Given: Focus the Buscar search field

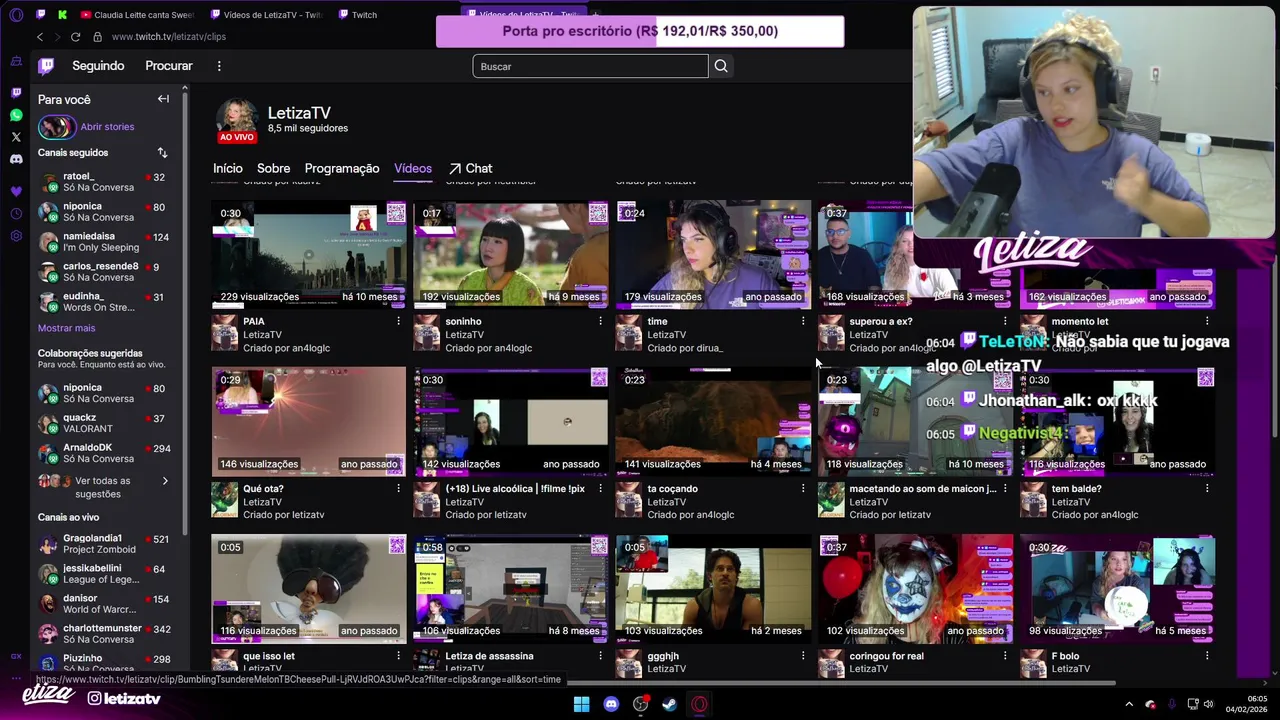Looking at the screenshot, I should (590, 66).
